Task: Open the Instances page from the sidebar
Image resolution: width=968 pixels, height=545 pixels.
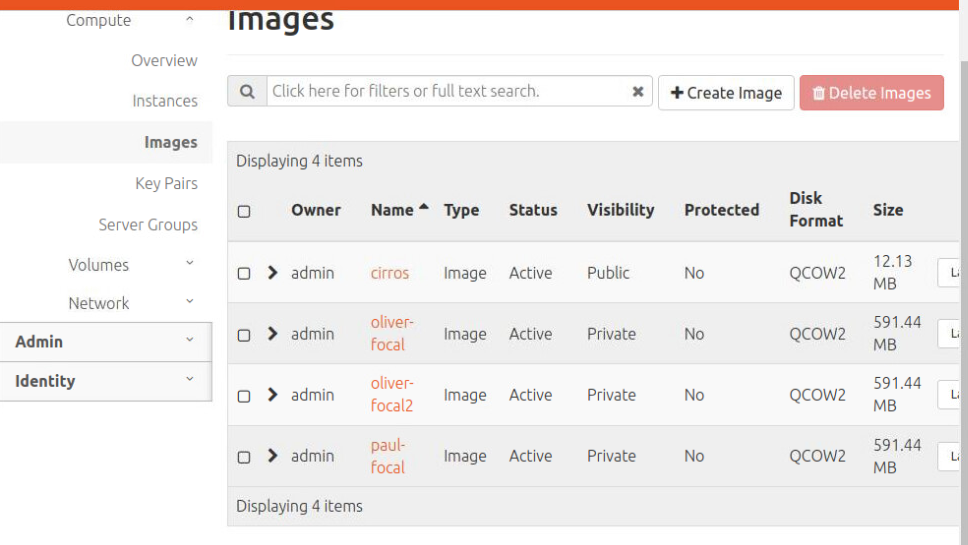Action: (165, 101)
